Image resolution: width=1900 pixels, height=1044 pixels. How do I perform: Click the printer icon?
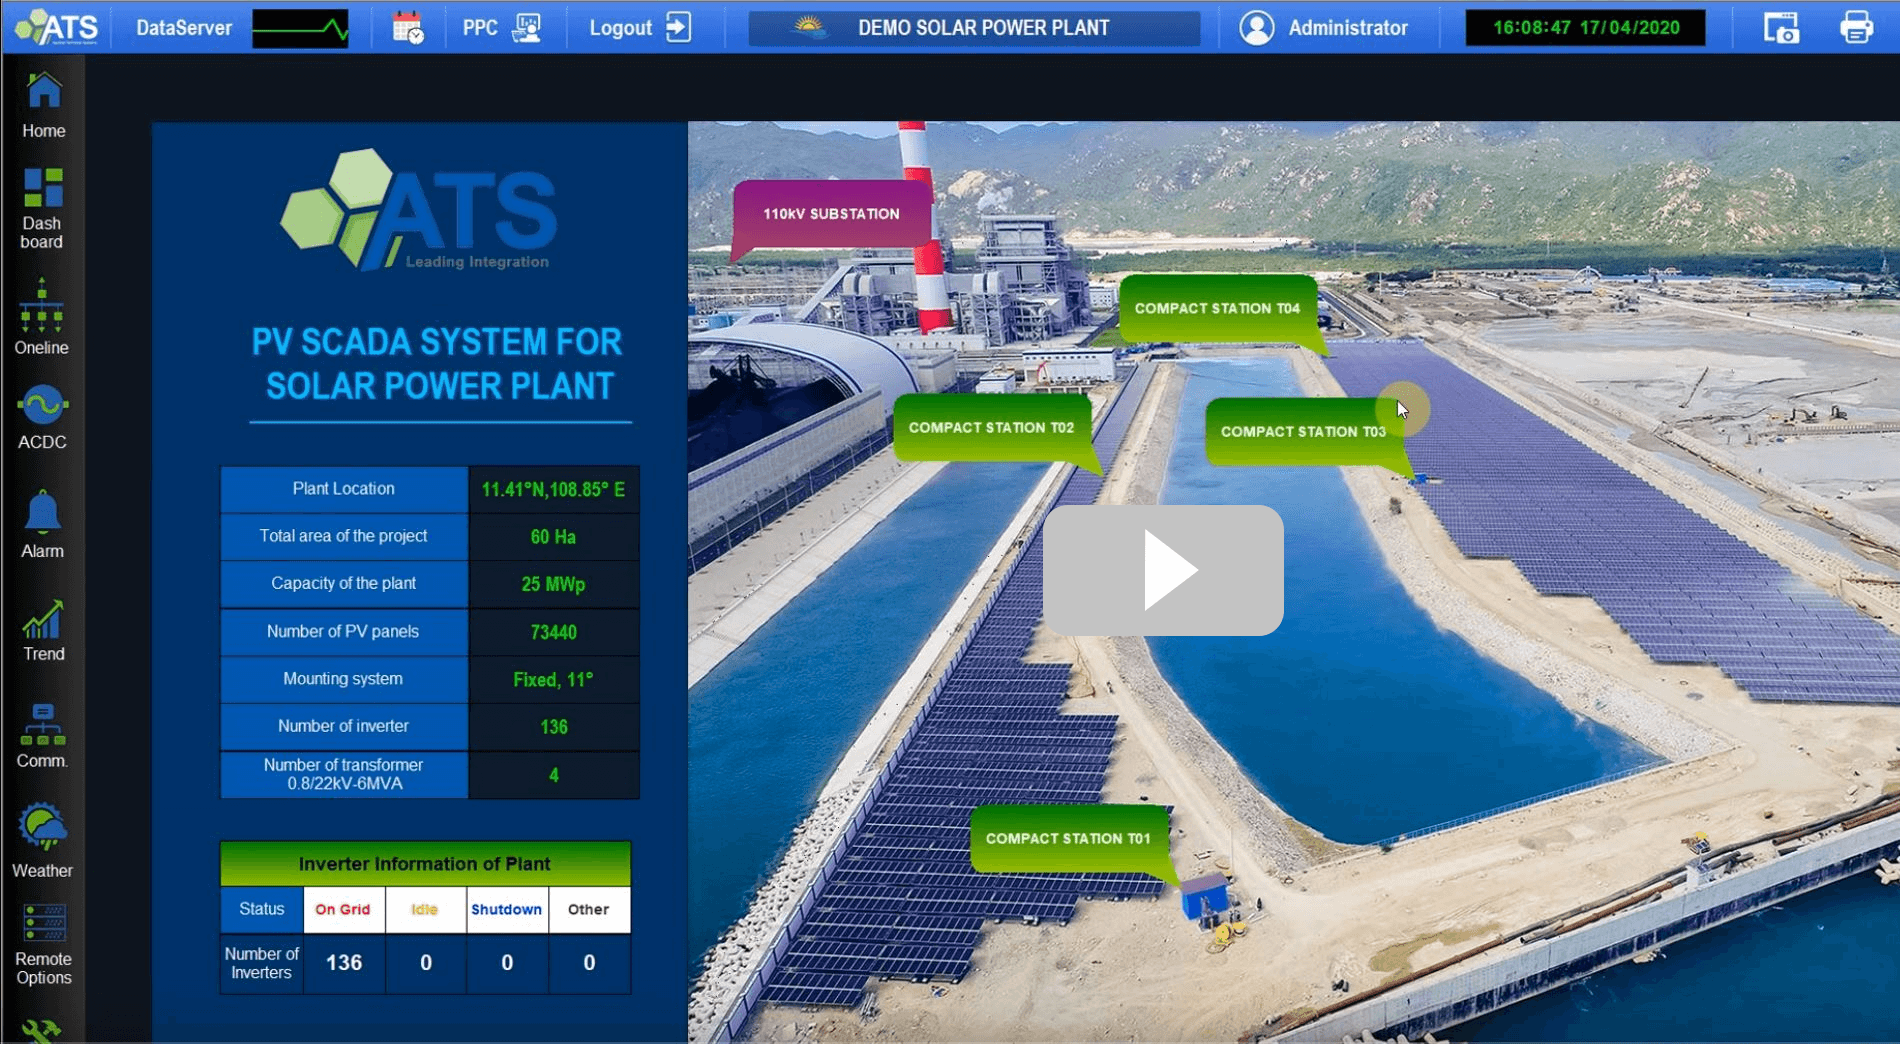[x=1855, y=28]
